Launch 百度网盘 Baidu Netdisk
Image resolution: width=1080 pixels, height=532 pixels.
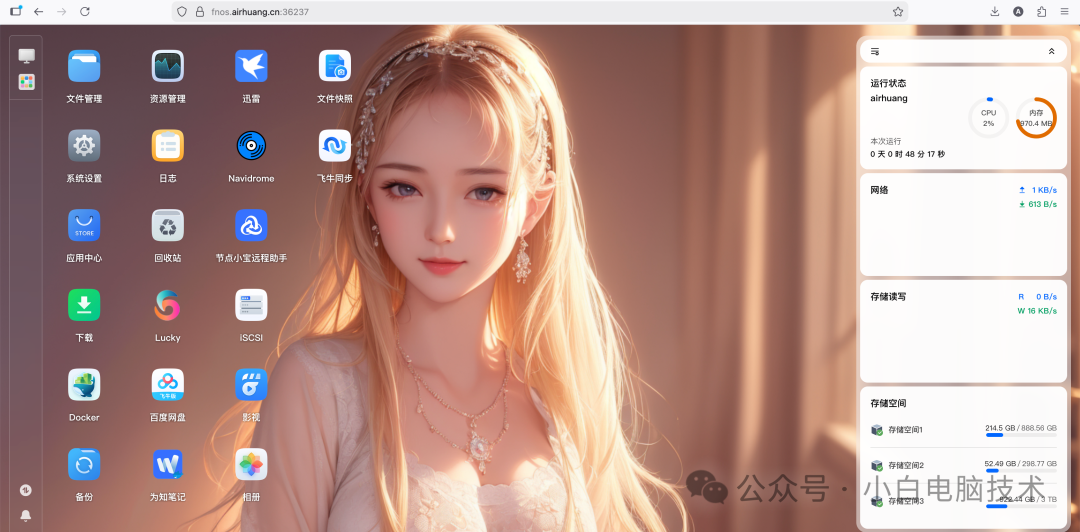coord(167,385)
